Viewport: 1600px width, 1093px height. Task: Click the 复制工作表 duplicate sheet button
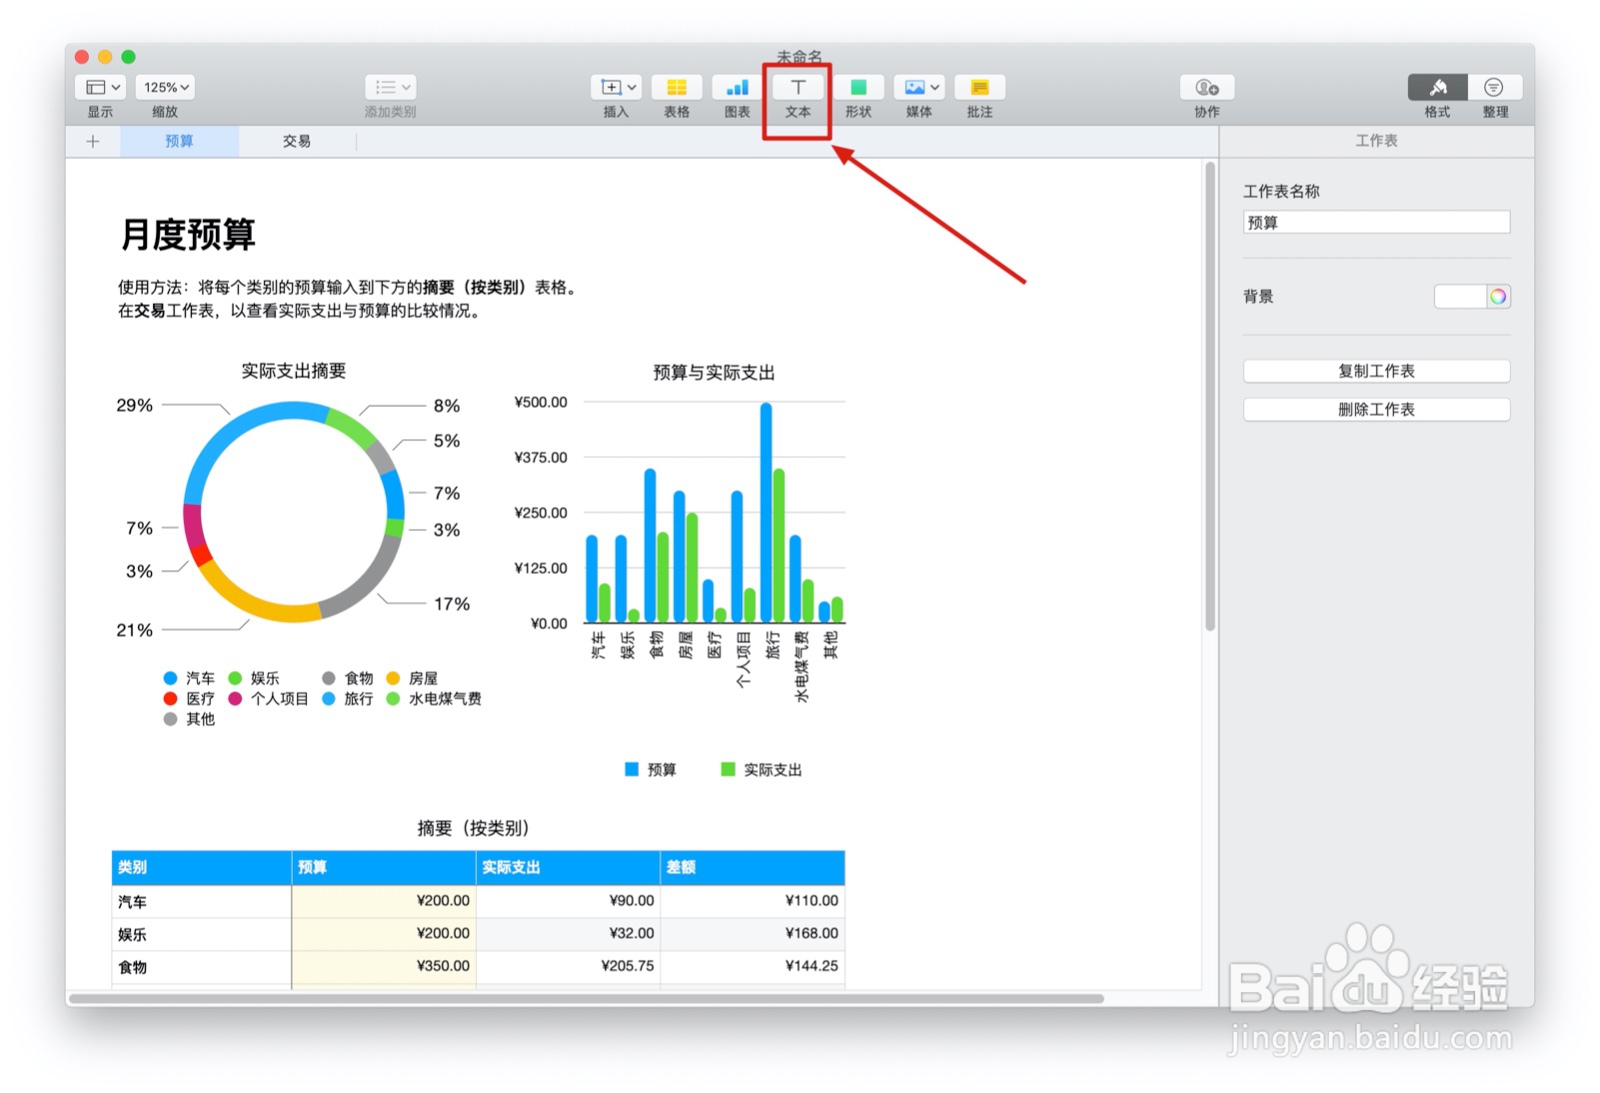click(x=1376, y=370)
